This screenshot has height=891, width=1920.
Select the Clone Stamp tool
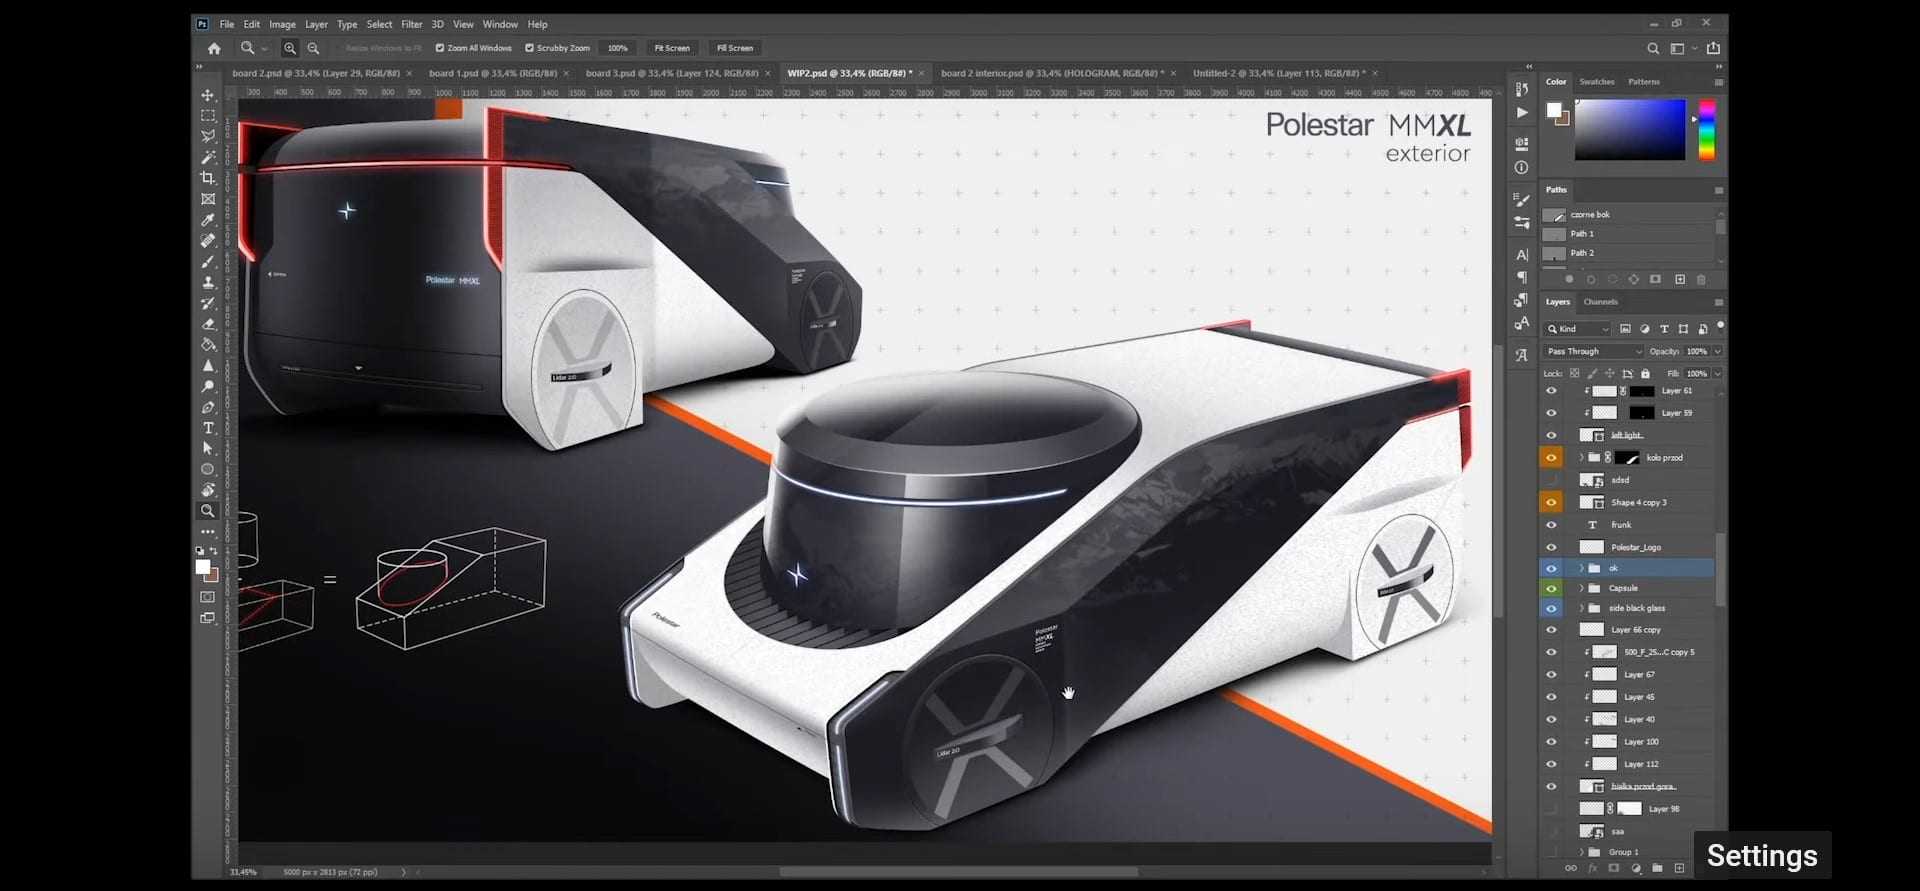[x=208, y=283]
